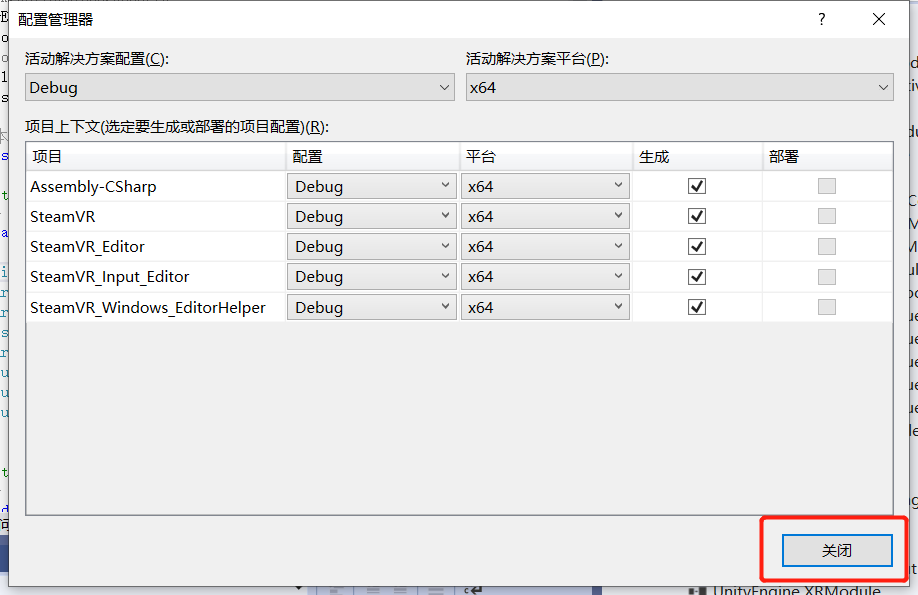Expand platform dropdown for Assembly-CSharp

[x=545, y=186]
